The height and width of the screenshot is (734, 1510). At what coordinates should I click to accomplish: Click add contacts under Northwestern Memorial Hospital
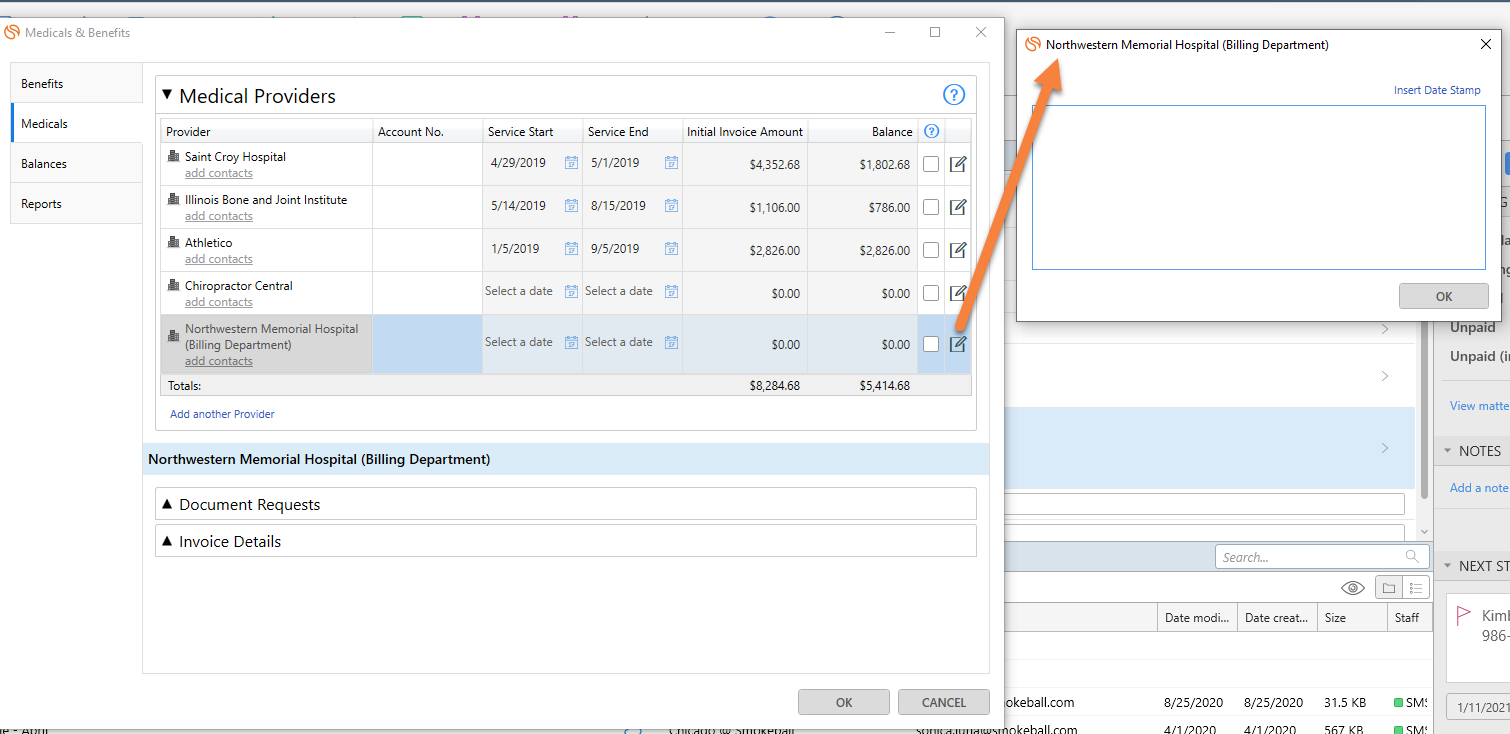[x=219, y=361]
